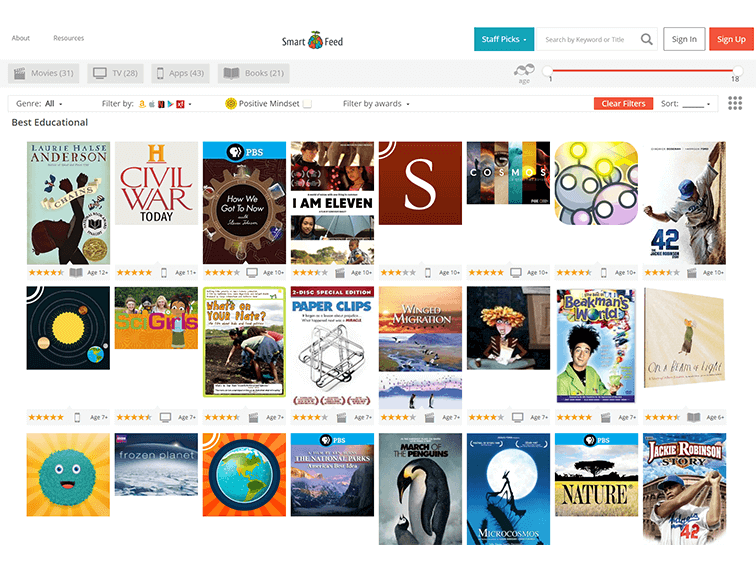Click the red age range track

[x=642, y=70]
